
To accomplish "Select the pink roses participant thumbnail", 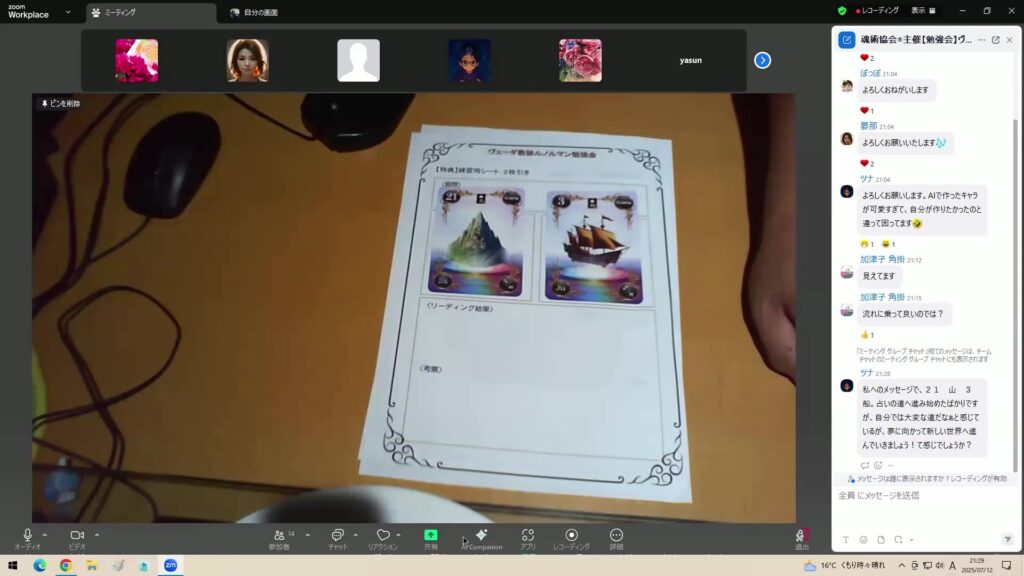I will [581, 60].
